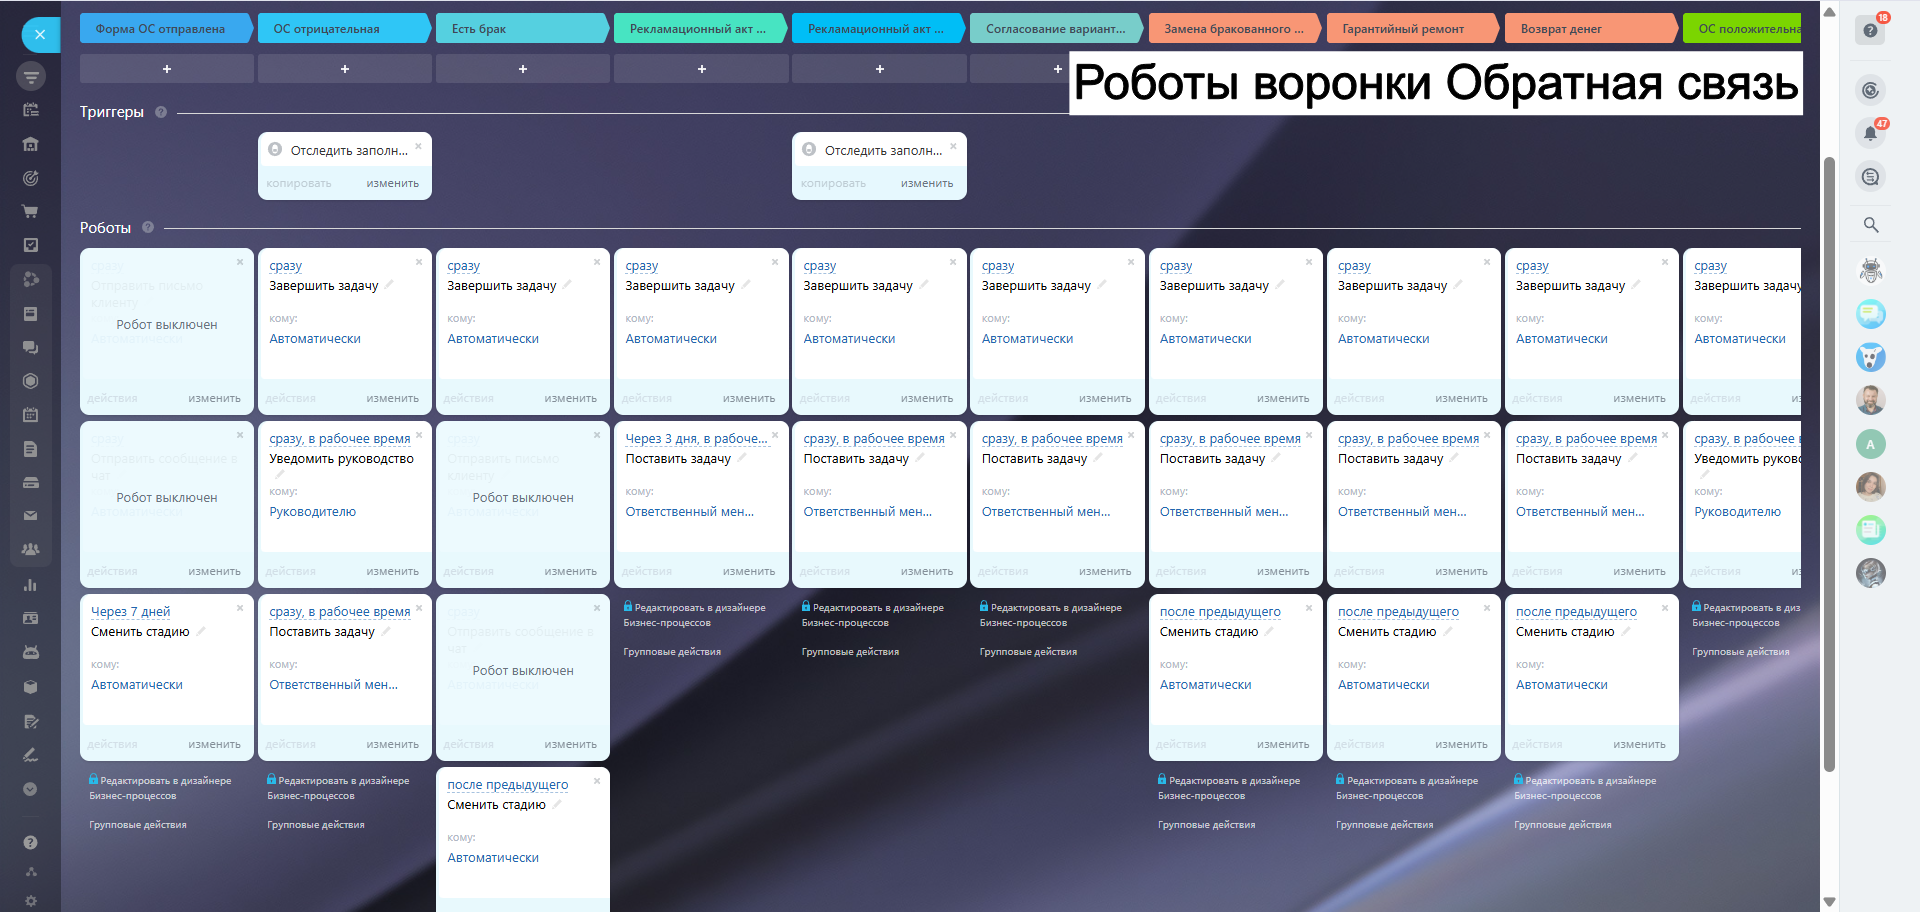Click Групповые действия under the first column
1920x912 pixels.
pyautogui.click(x=138, y=825)
